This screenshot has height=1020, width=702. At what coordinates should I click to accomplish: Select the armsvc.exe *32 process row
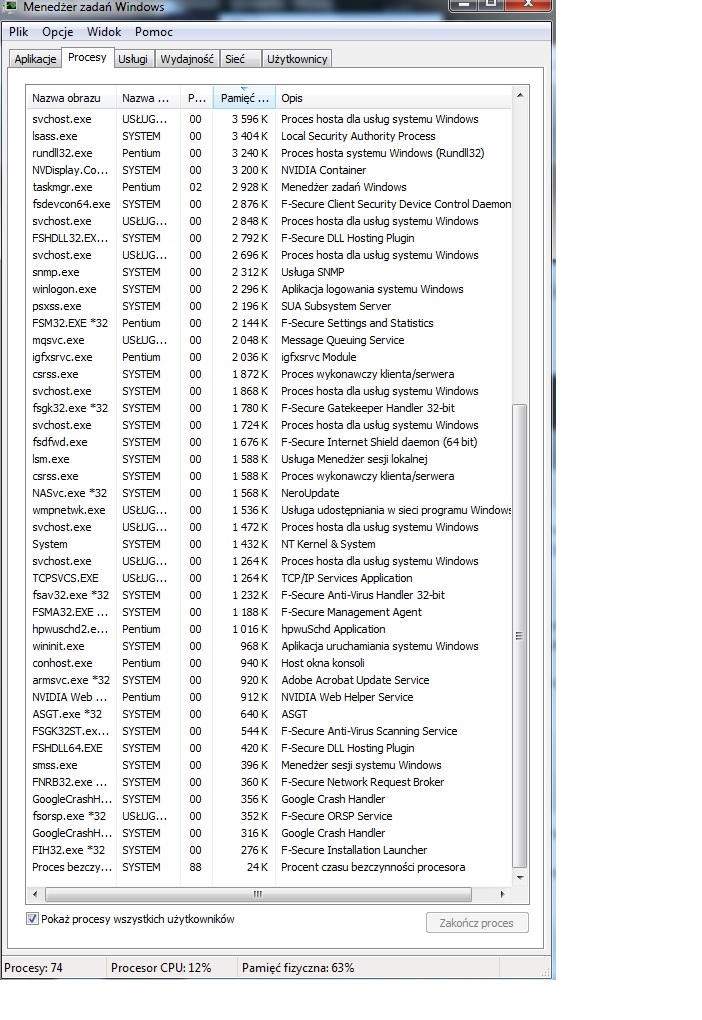(269, 680)
